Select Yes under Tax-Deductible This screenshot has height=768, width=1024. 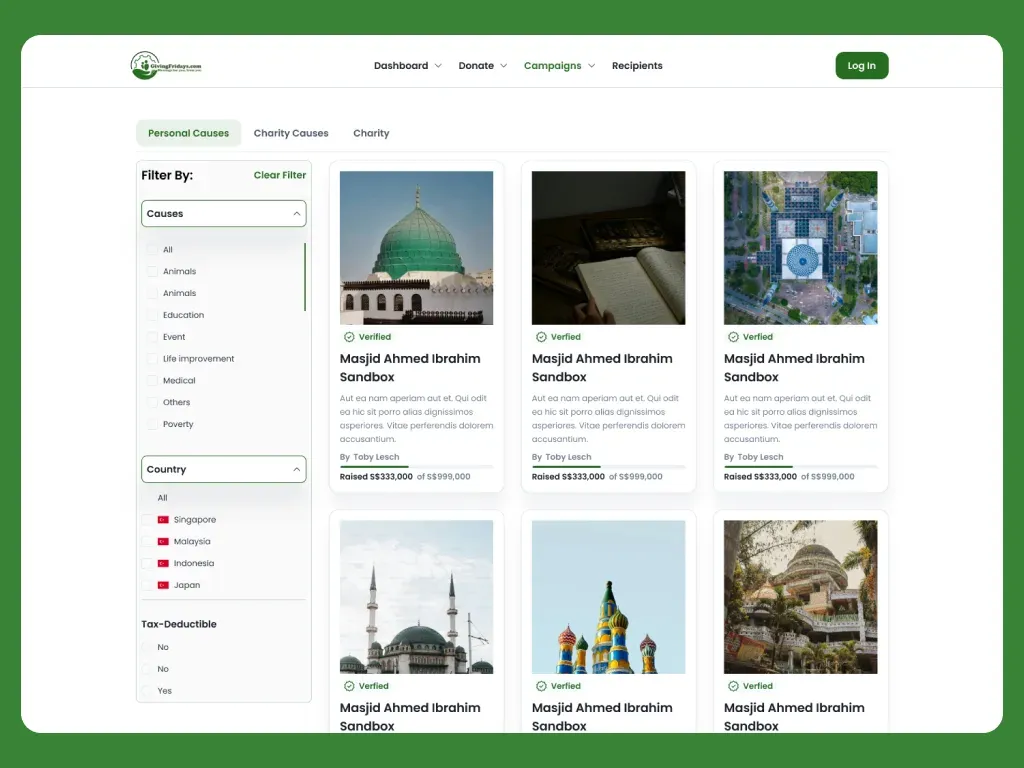click(147, 690)
